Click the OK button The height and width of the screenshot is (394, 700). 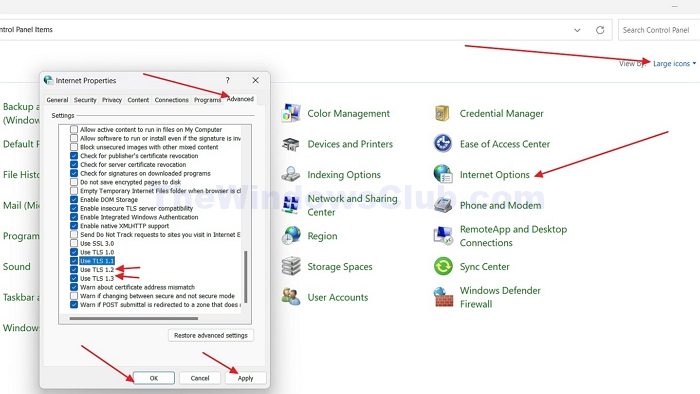154,378
